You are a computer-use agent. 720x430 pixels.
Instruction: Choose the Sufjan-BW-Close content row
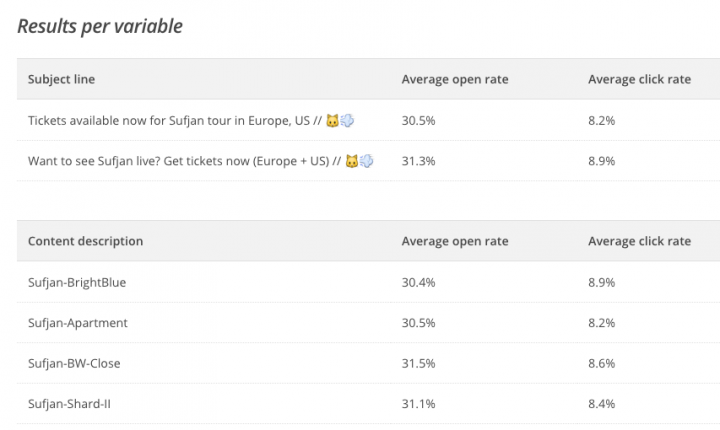[x=74, y=363]
